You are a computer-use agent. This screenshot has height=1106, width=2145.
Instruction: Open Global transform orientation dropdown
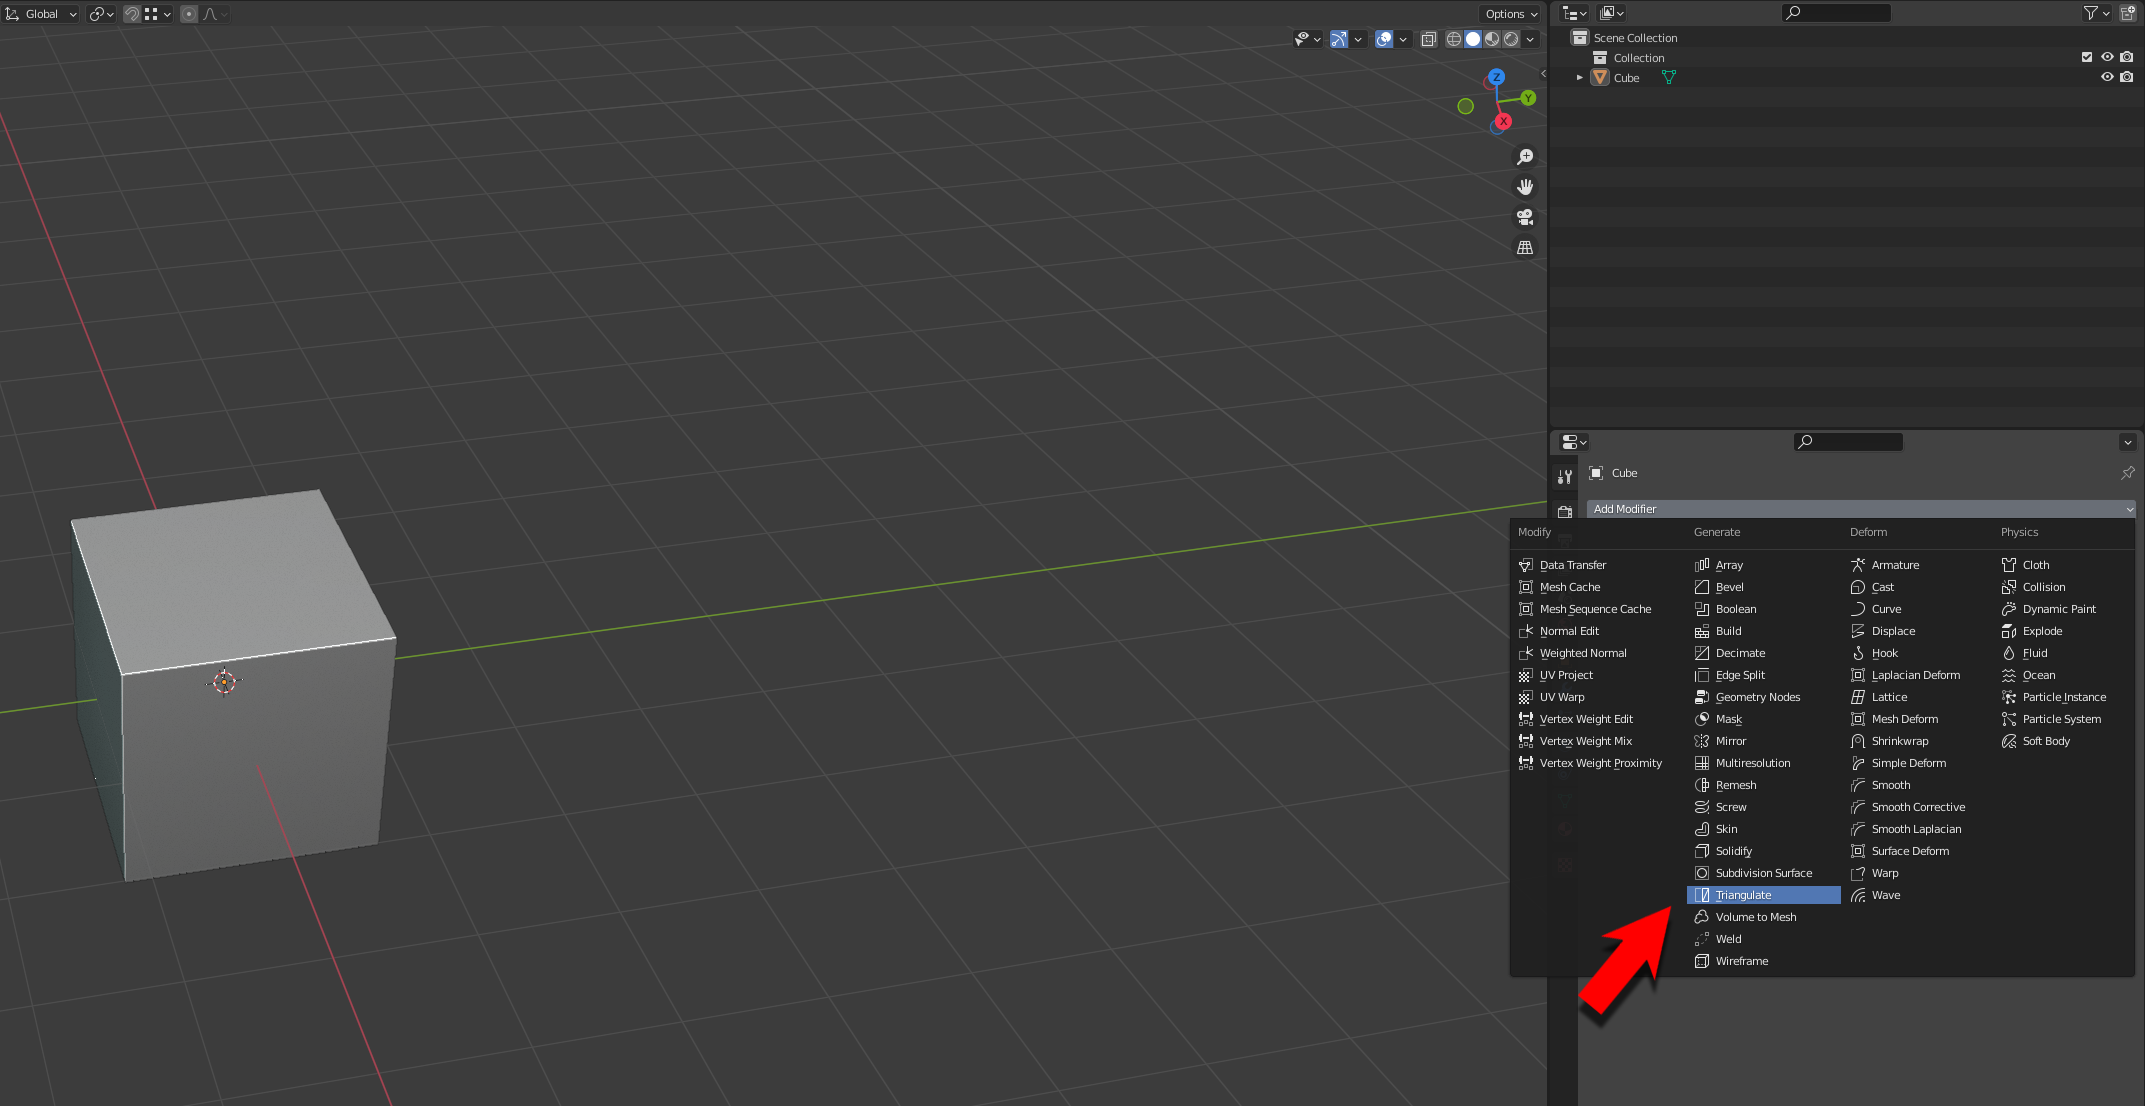(x=42, y=14)
